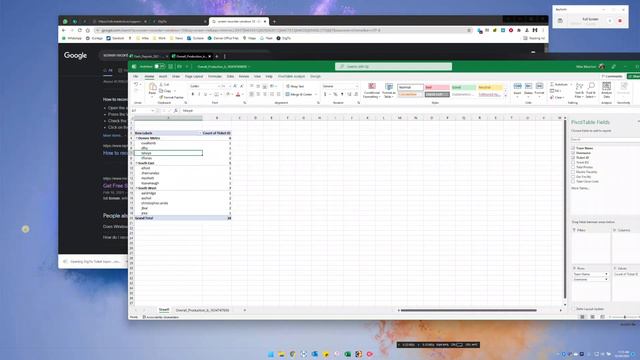Click the percent style button
The width and height of the screenshot is (640, 360).
(335, 94)
